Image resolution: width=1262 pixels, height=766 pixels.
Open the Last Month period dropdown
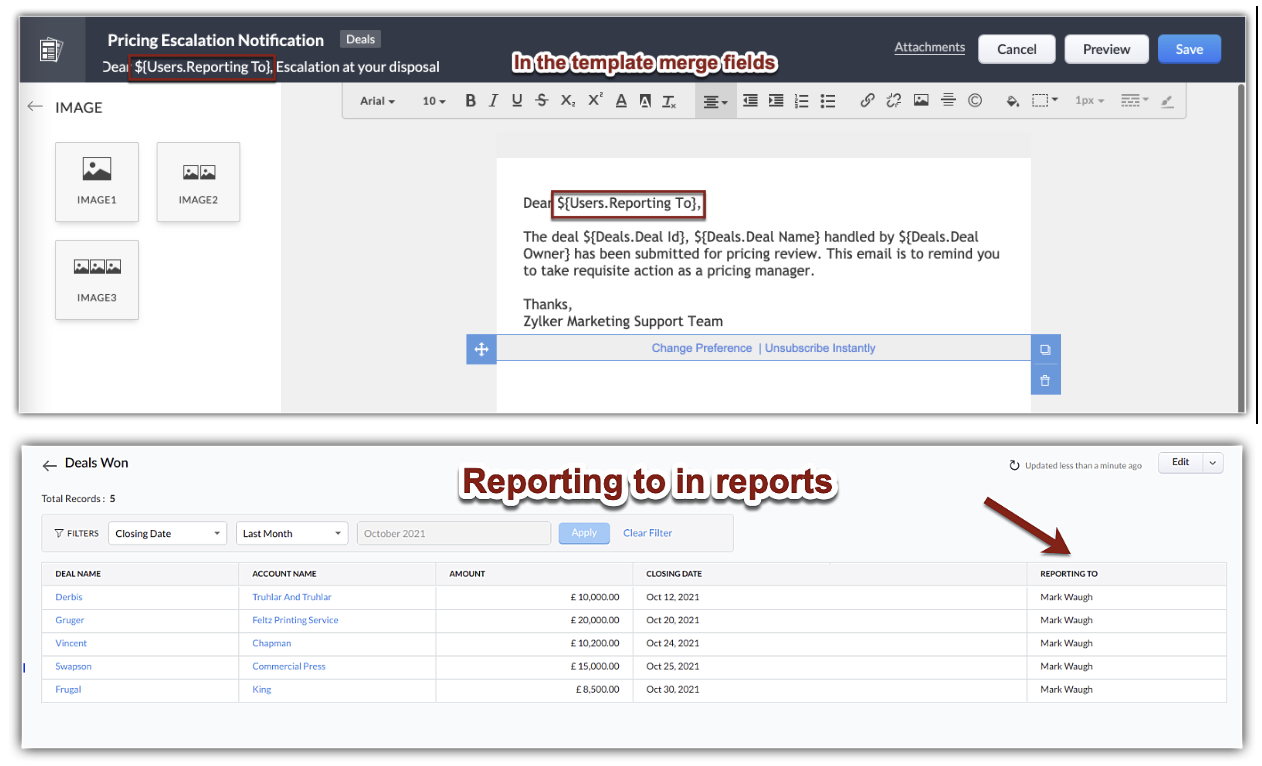[x=292, y=533]
